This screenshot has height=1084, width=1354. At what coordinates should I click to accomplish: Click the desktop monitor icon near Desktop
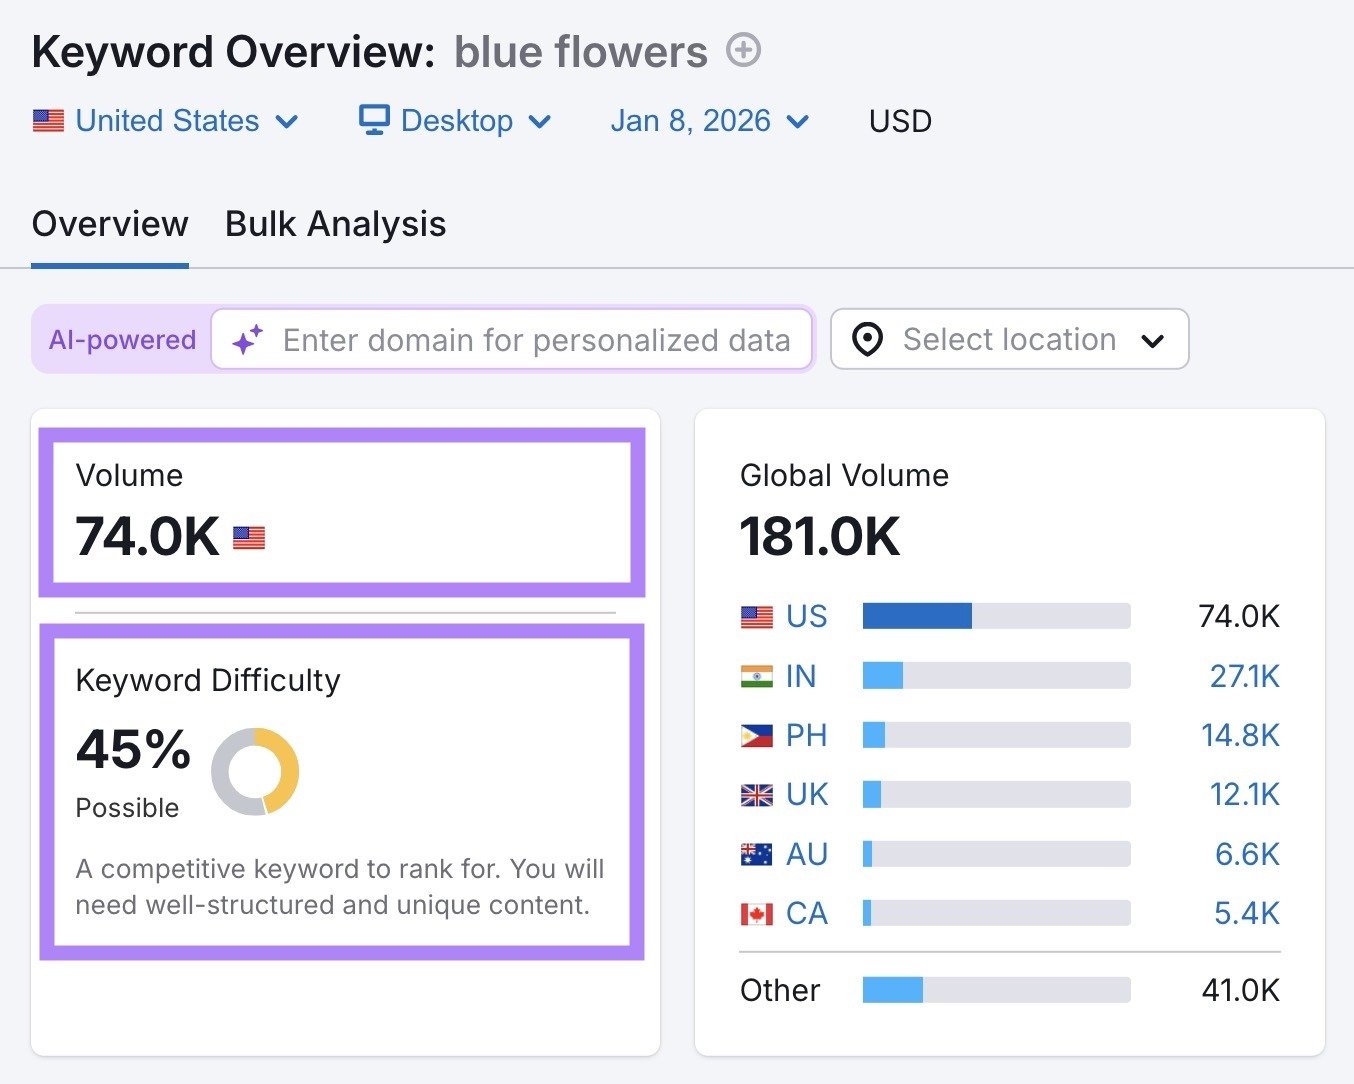click(373, 120)
